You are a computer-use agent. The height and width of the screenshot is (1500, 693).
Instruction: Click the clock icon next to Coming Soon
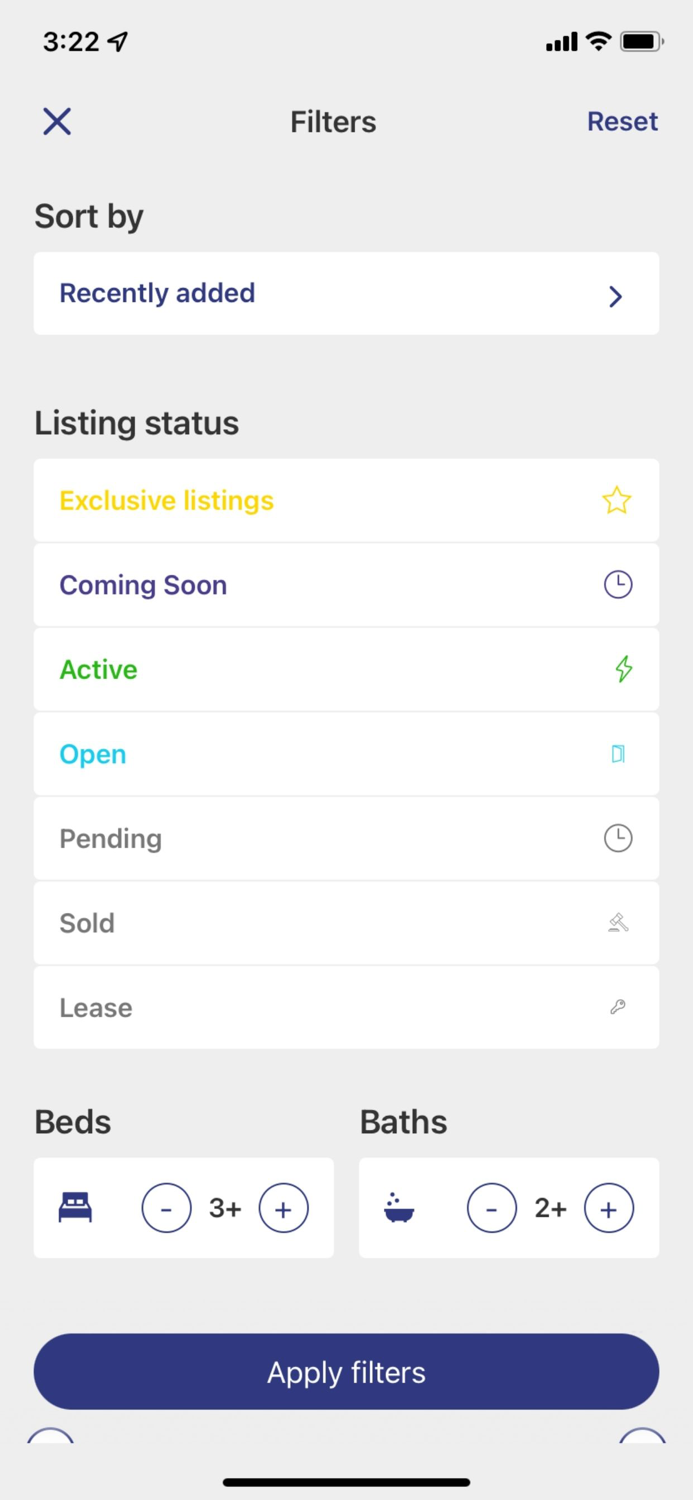coord(617,584)
